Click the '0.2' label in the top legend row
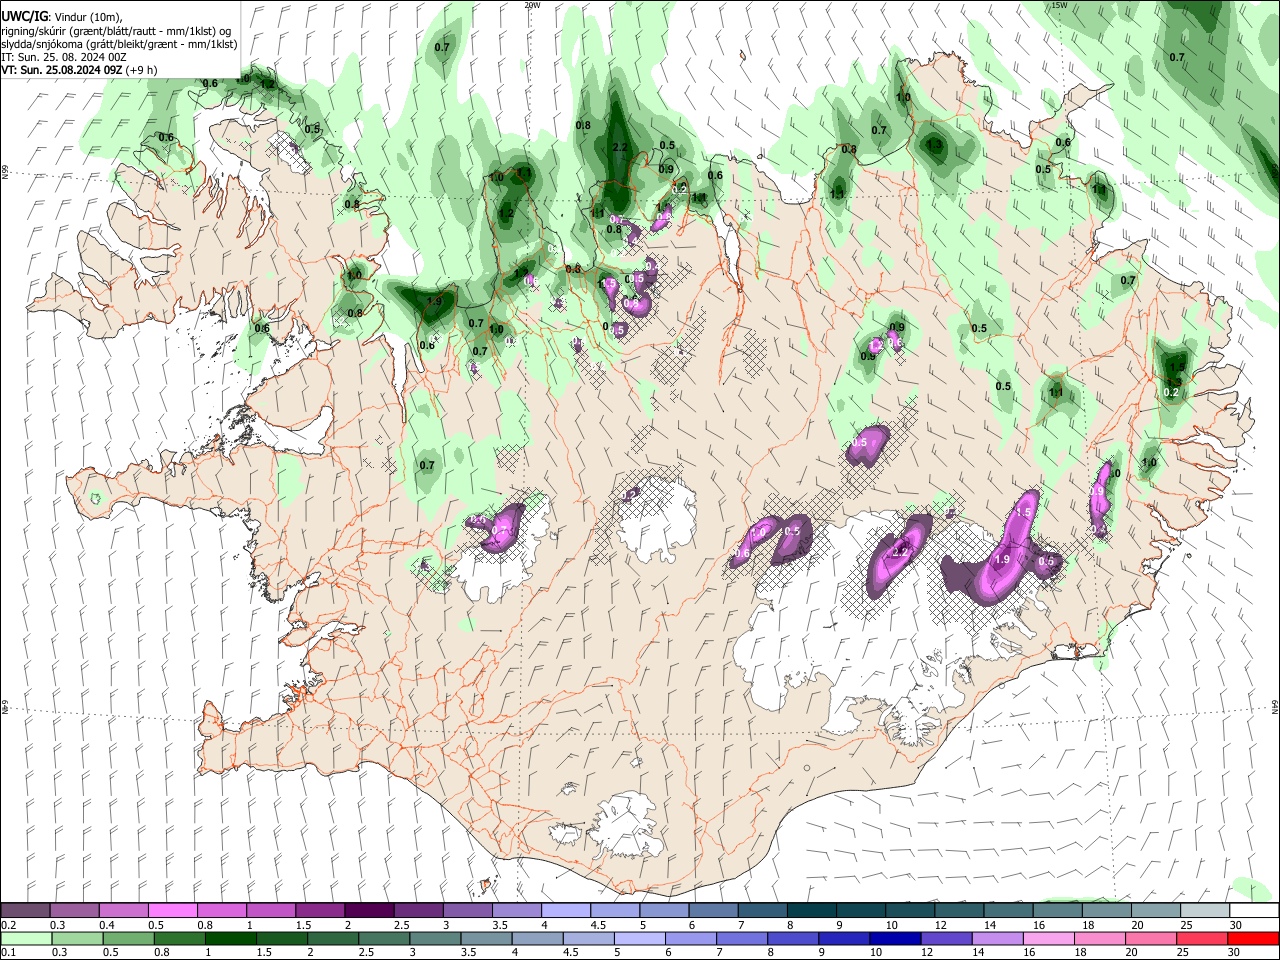1280x960 pixels. pos(7,925)
